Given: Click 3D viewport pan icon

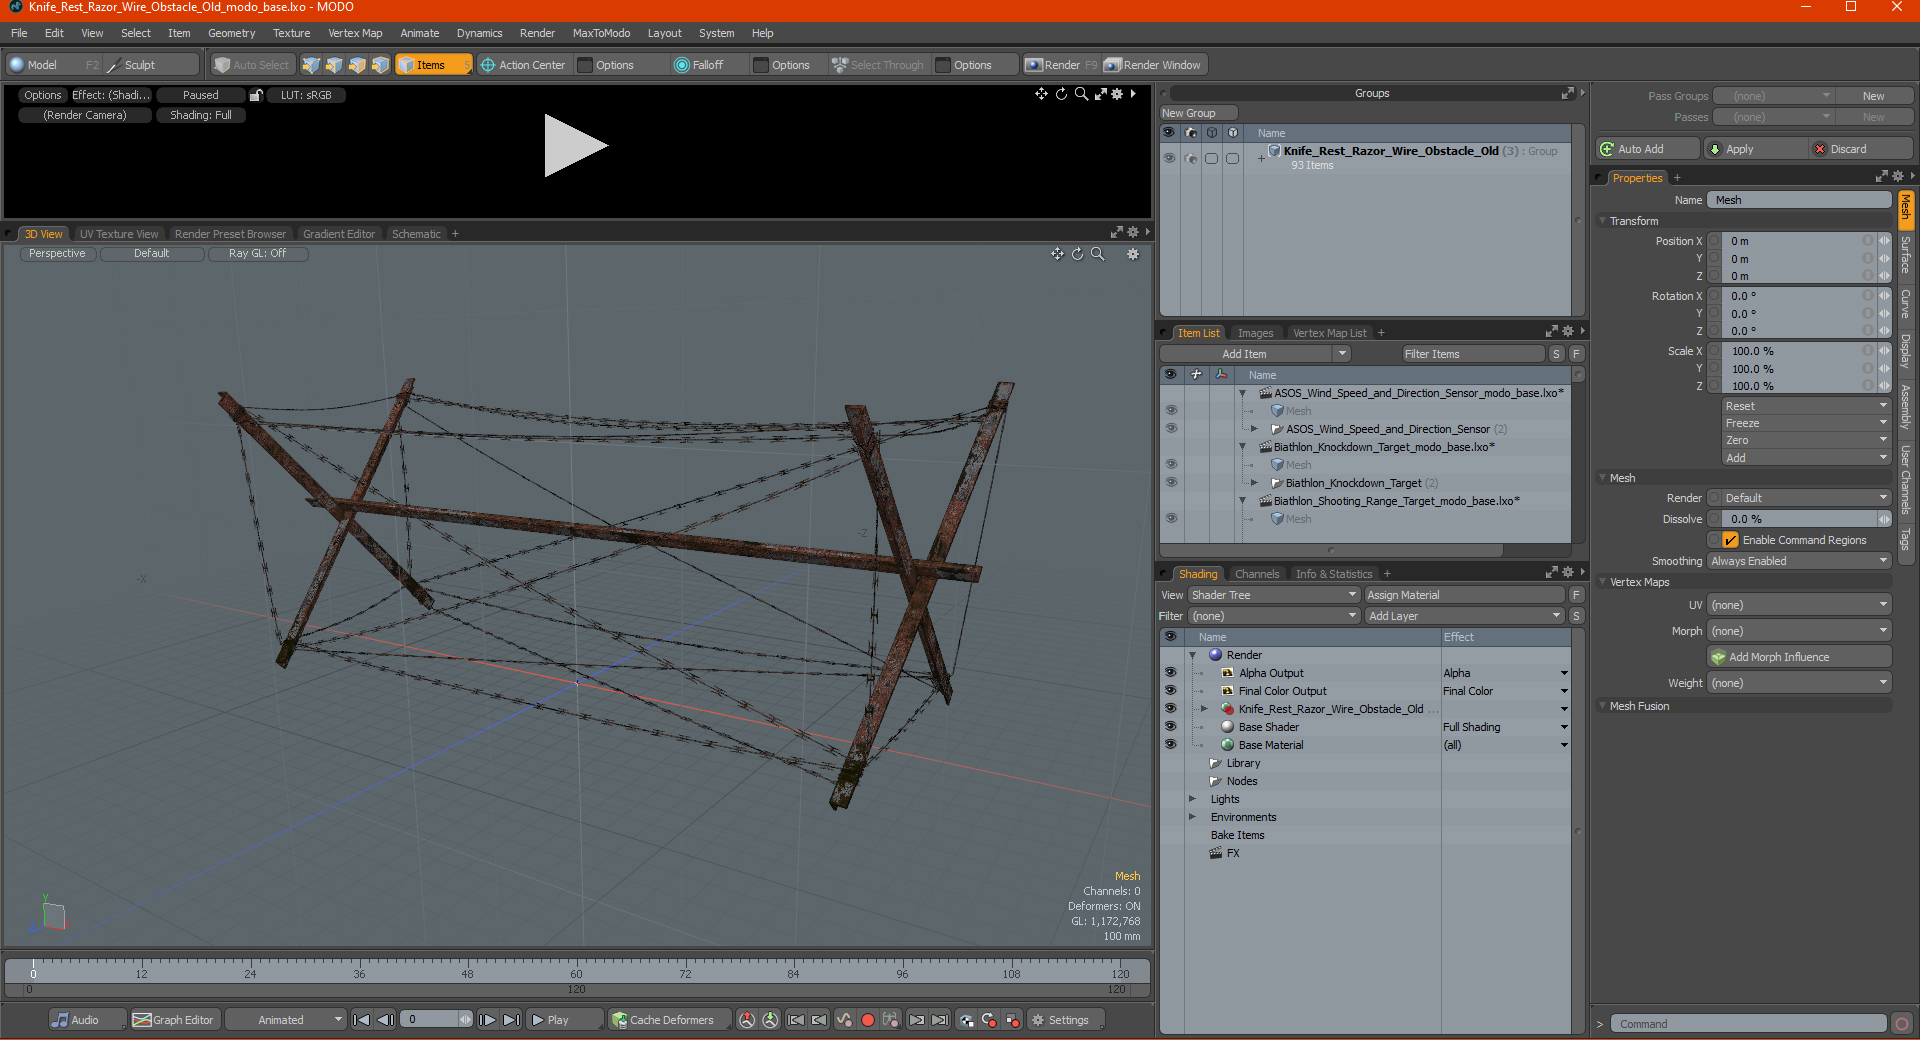Looking at the screenshot, I should tap(1057, 254).
